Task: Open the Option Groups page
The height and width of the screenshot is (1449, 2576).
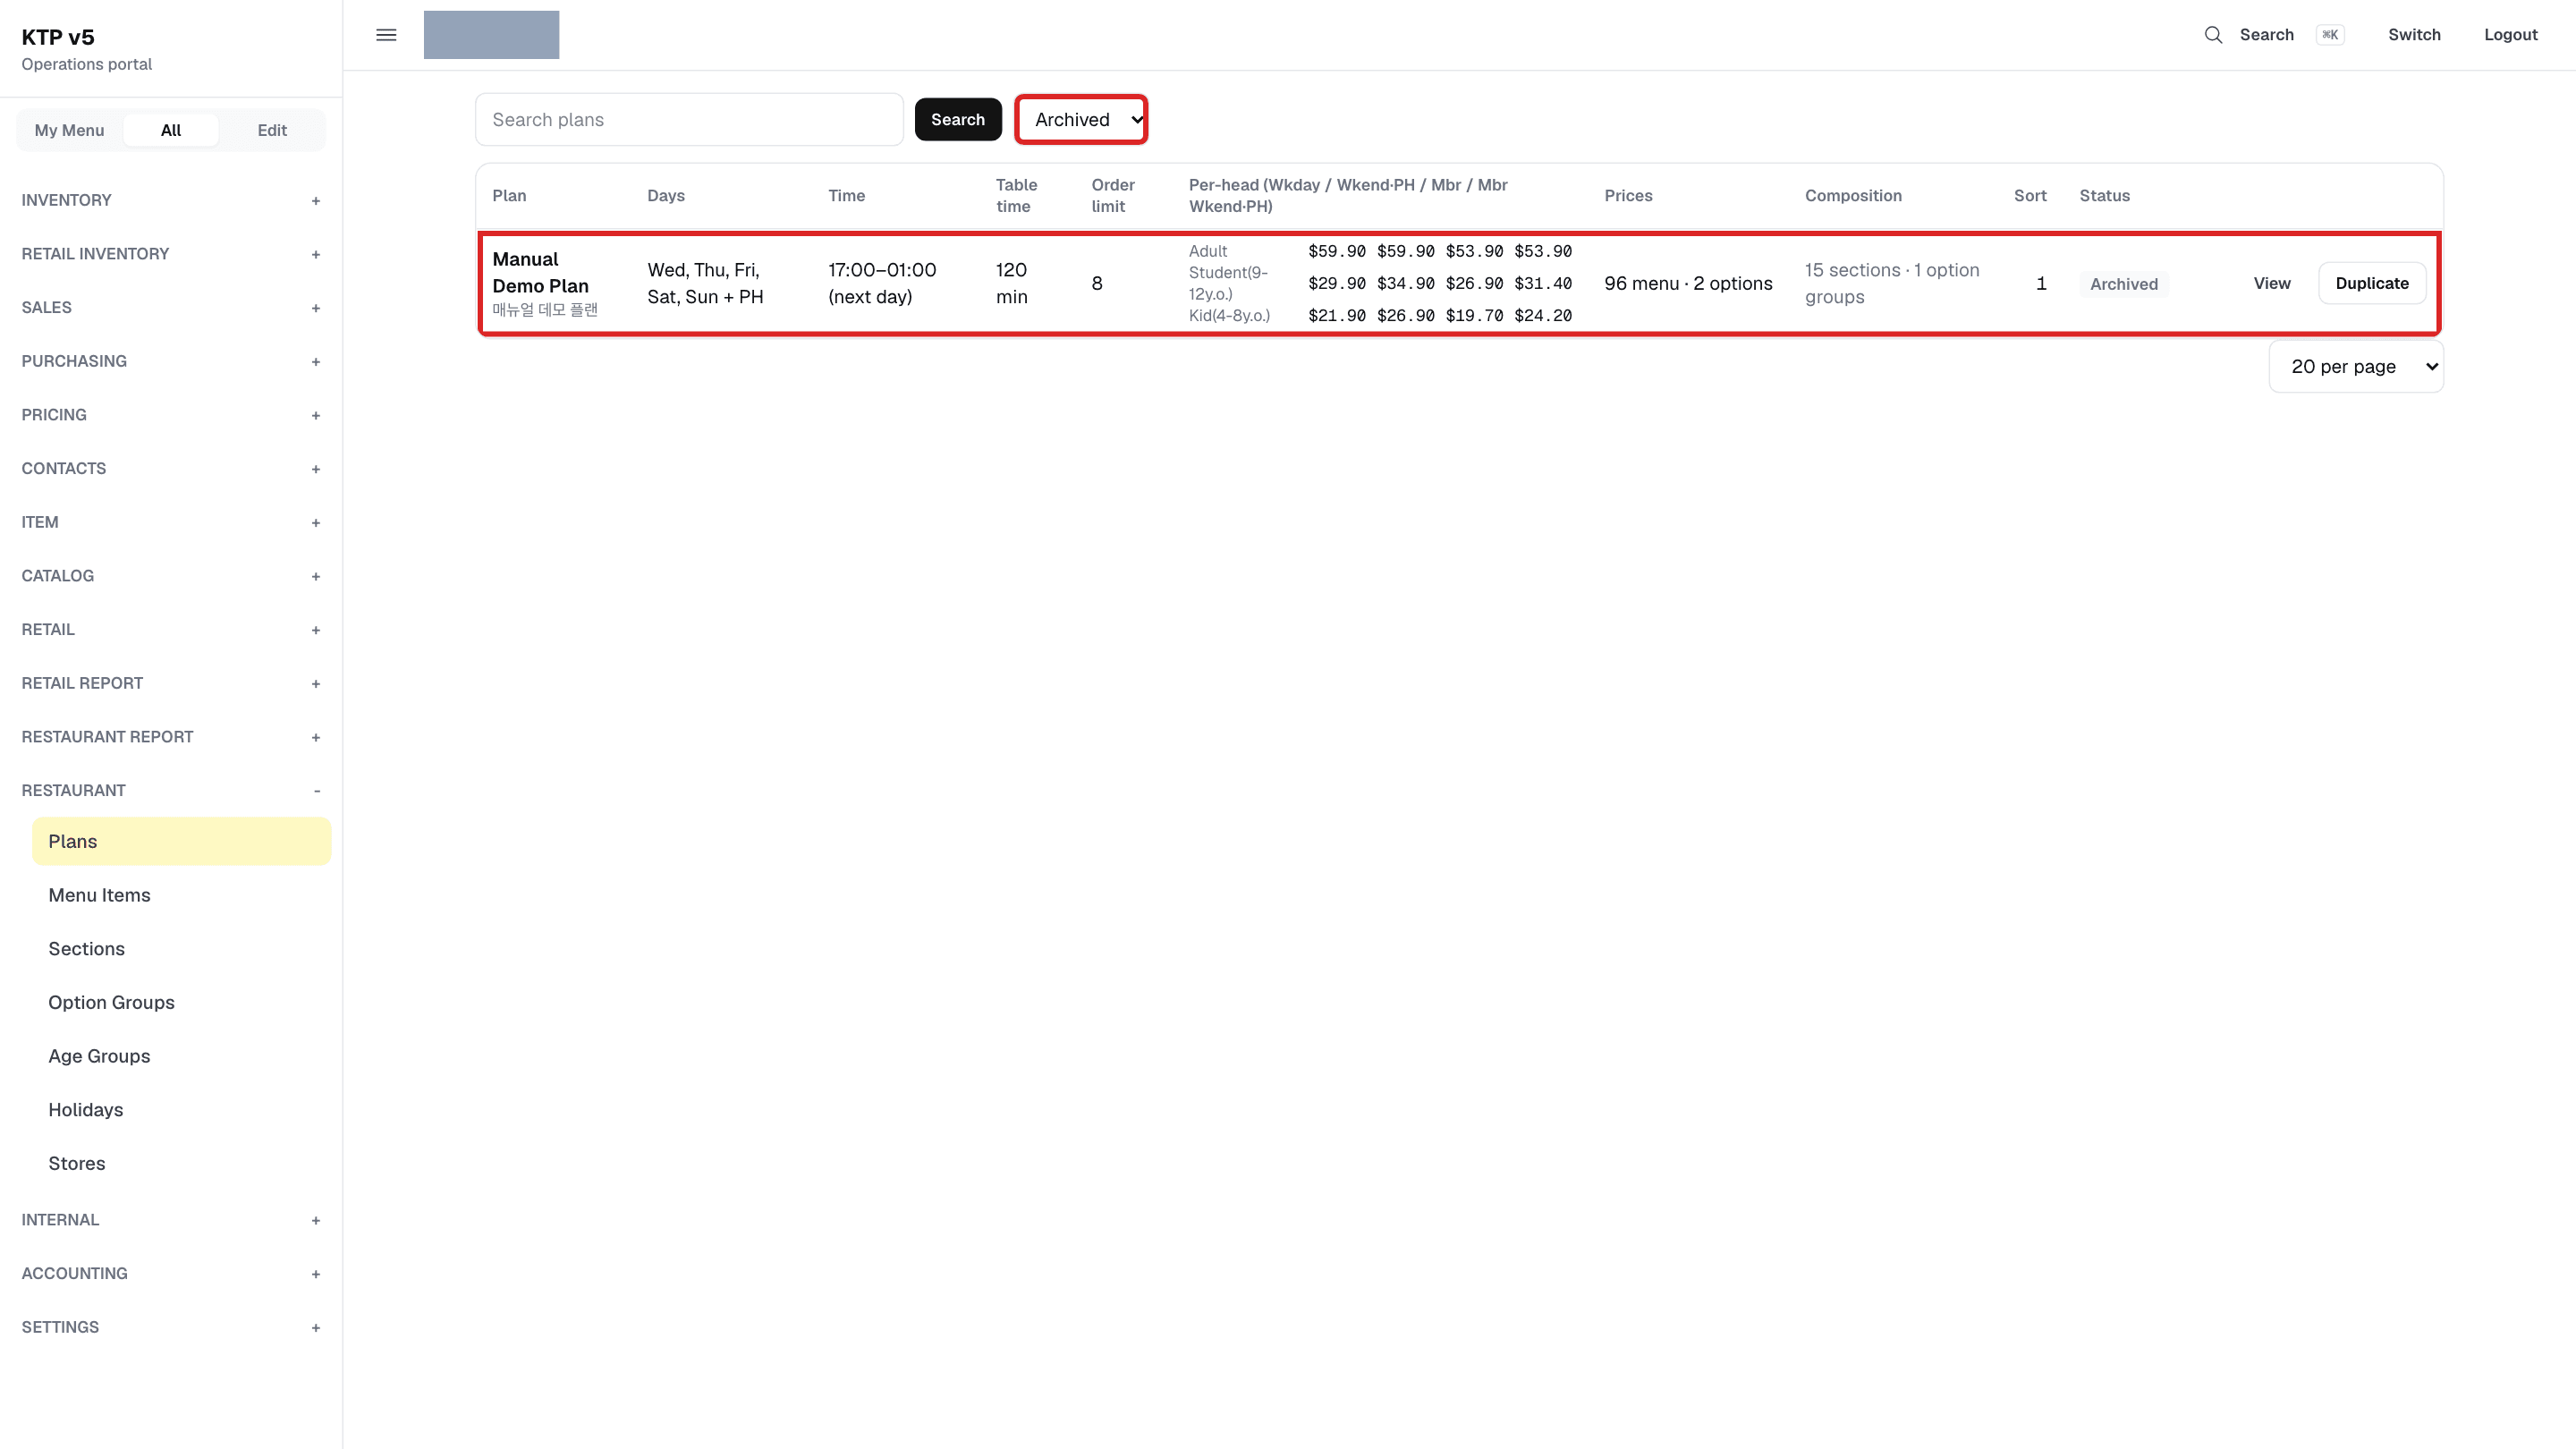Action: click(181, 1003)
